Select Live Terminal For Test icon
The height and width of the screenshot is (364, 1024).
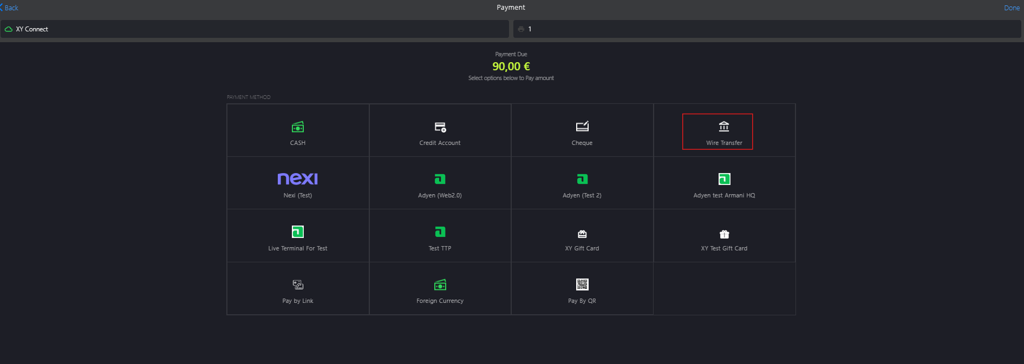pyautogui.click(x=298, y=231)
